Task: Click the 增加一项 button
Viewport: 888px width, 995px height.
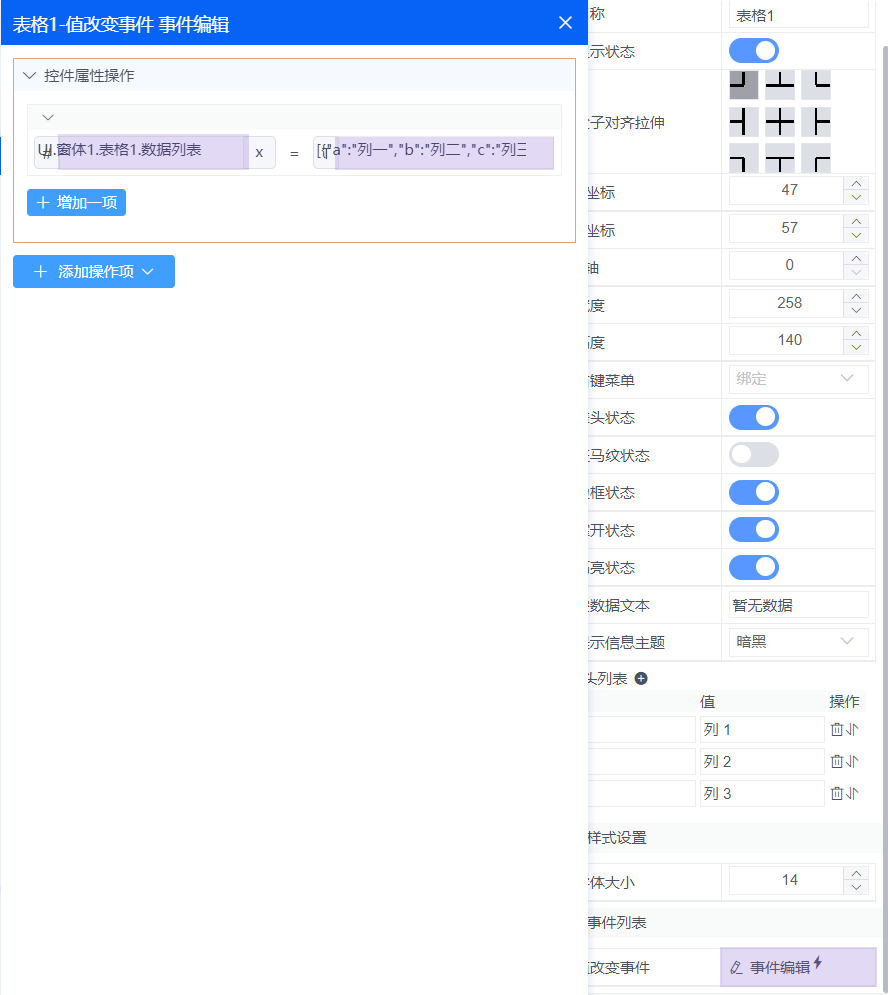Action: click(x=76, y=202)
